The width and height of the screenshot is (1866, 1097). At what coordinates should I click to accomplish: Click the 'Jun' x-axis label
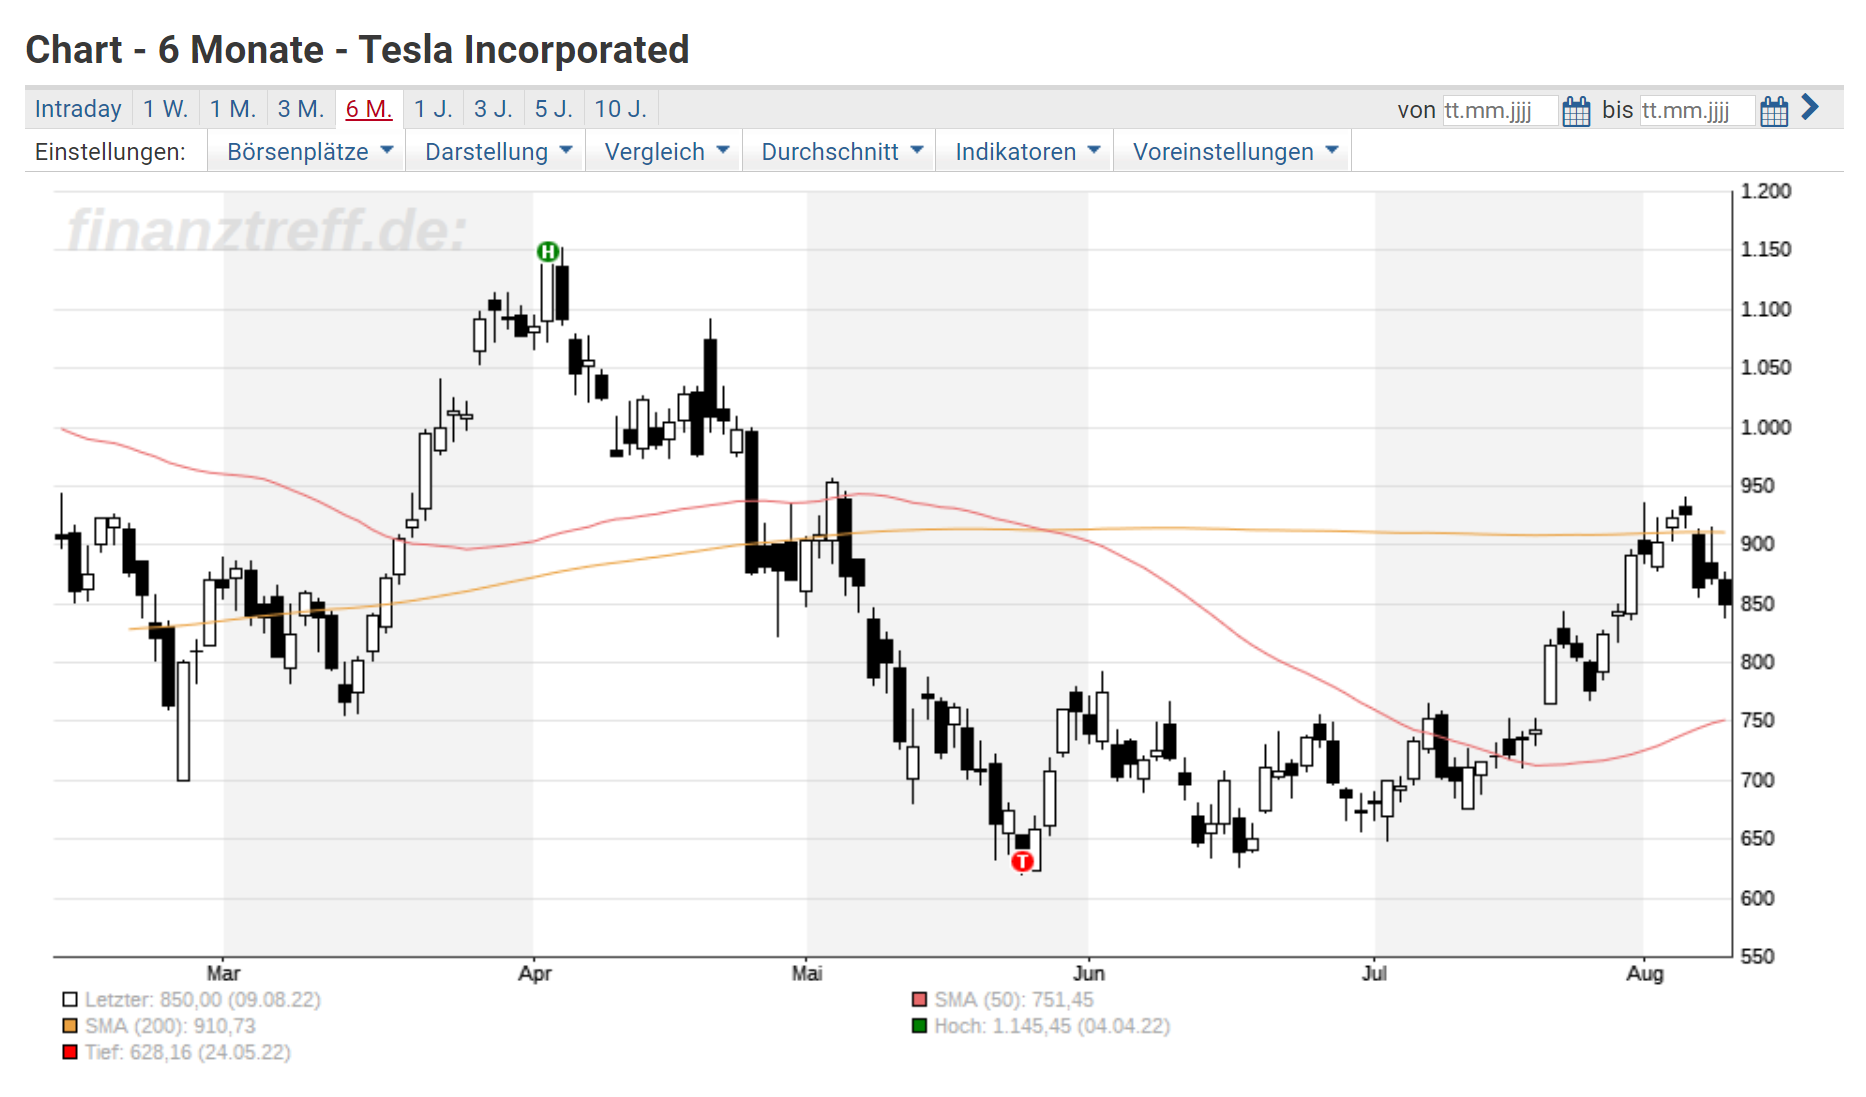coord(1089,973)
